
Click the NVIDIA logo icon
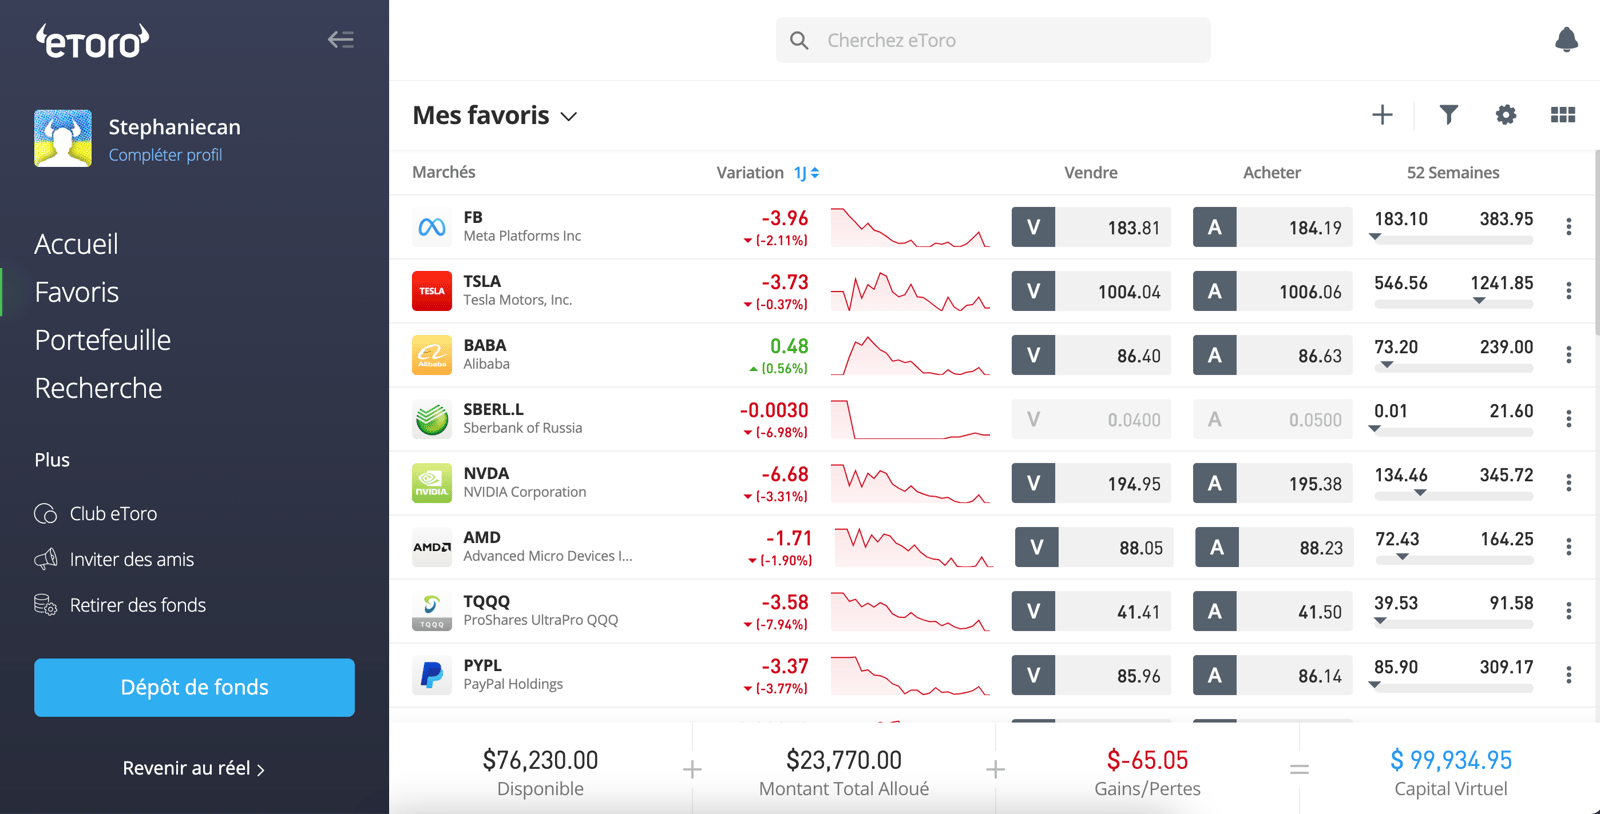432,483
